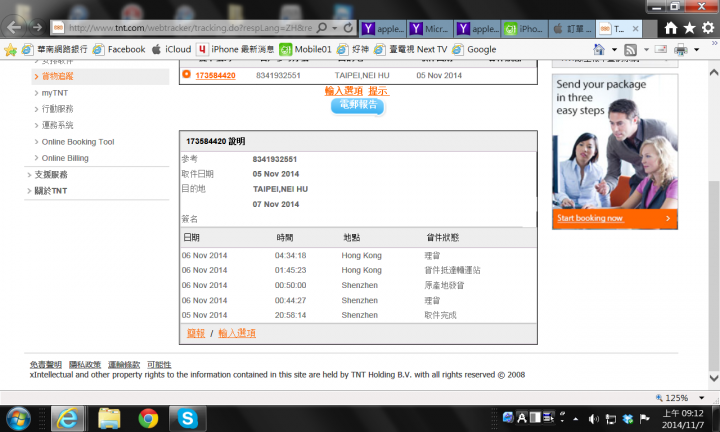Open the address bar autocomplete dropdown arrow
The image size is (720, 432).
[x=335, y=28]
